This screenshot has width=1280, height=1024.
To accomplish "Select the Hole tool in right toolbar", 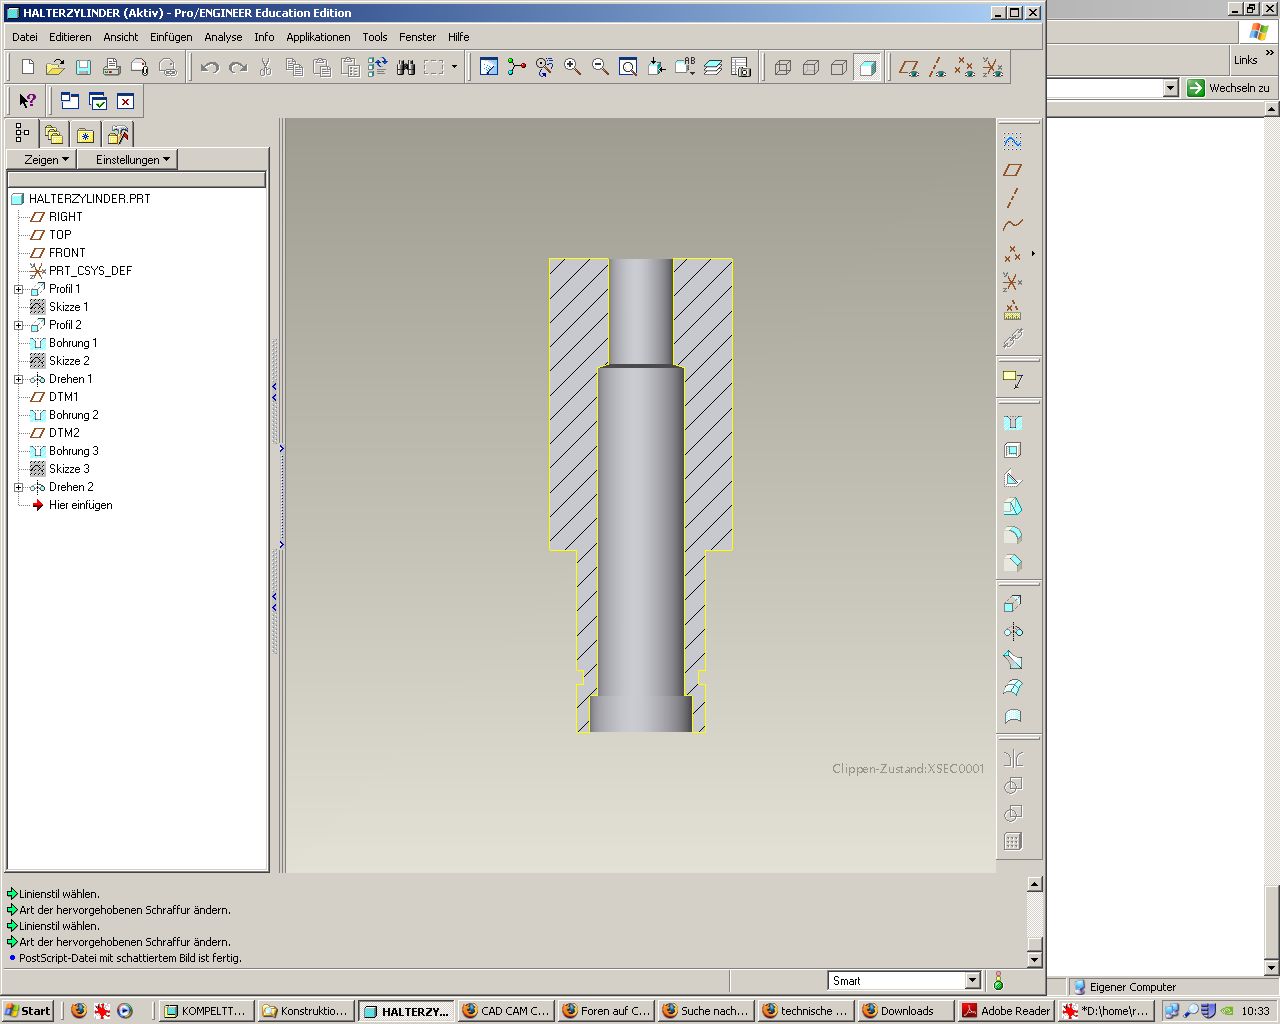I will pyautogui.click(x=1013, y=423).
